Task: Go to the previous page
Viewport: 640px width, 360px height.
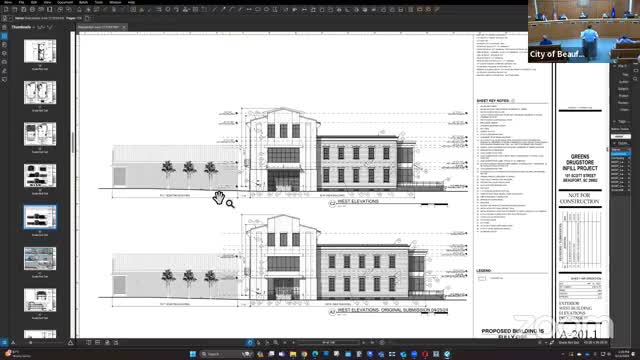Action: click(x=293, y=343)
